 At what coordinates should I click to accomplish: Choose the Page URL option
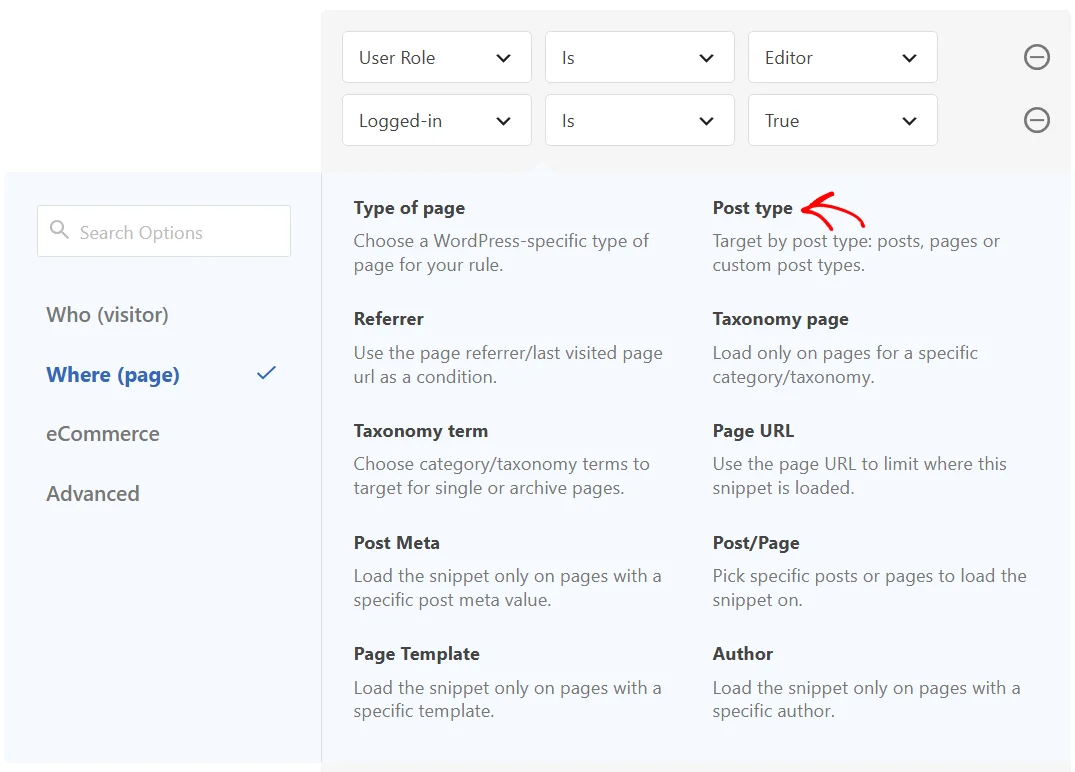(x=753, y=431)
